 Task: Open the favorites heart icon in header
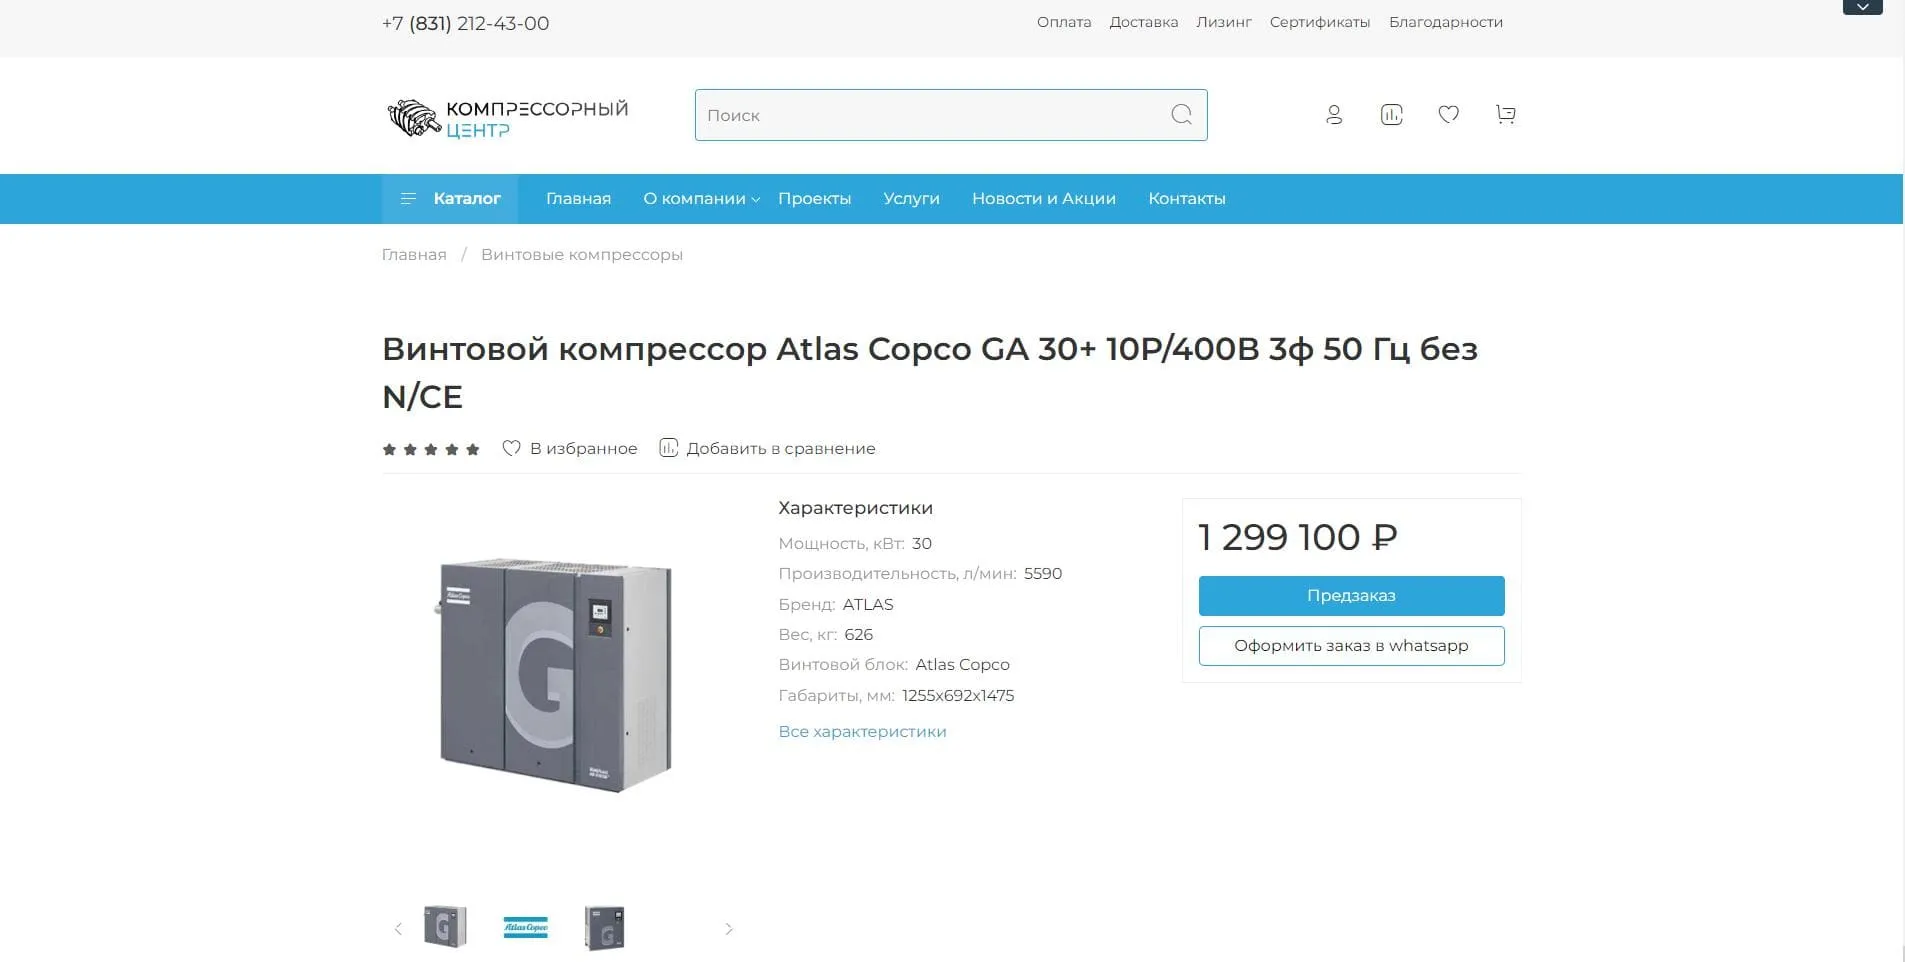click(1448, 115)
